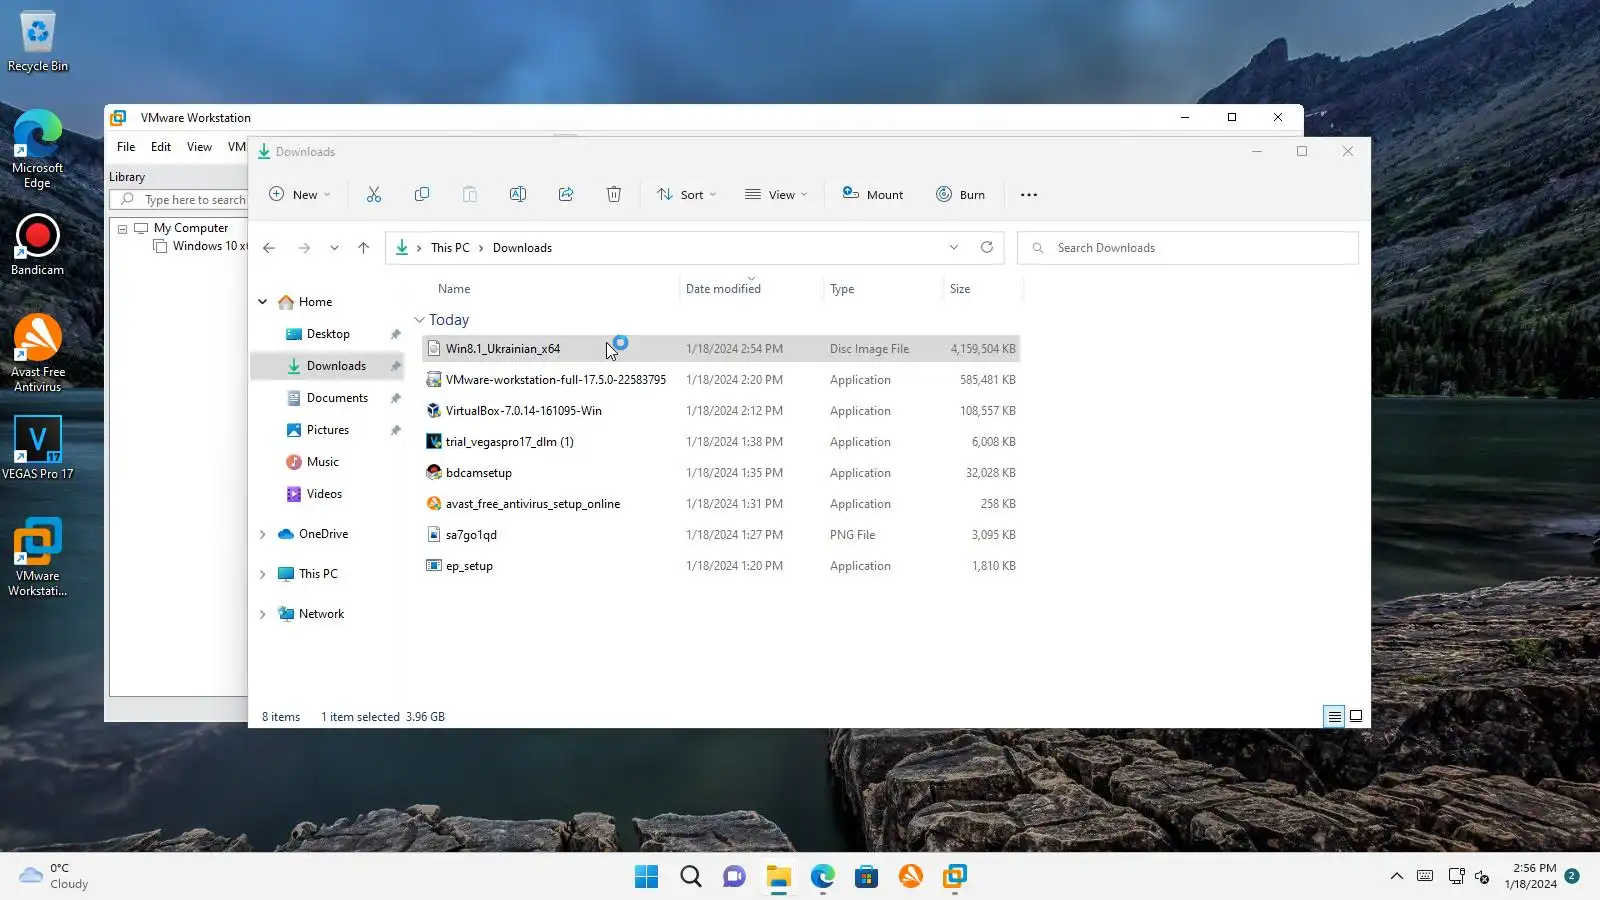Select bdcamsetup file
Image resolution: width=1600 pixels, height=900 pixels.
[x=720, y=473]
